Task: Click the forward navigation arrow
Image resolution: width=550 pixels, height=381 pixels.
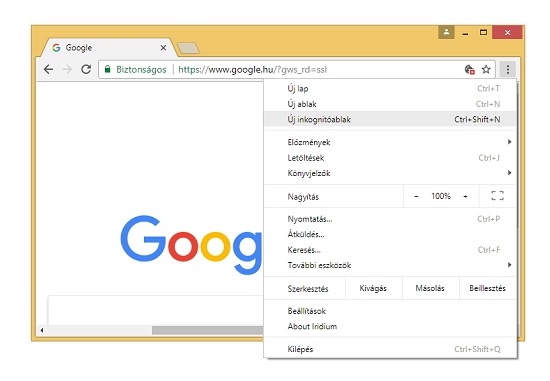Action: pos(67,69)
